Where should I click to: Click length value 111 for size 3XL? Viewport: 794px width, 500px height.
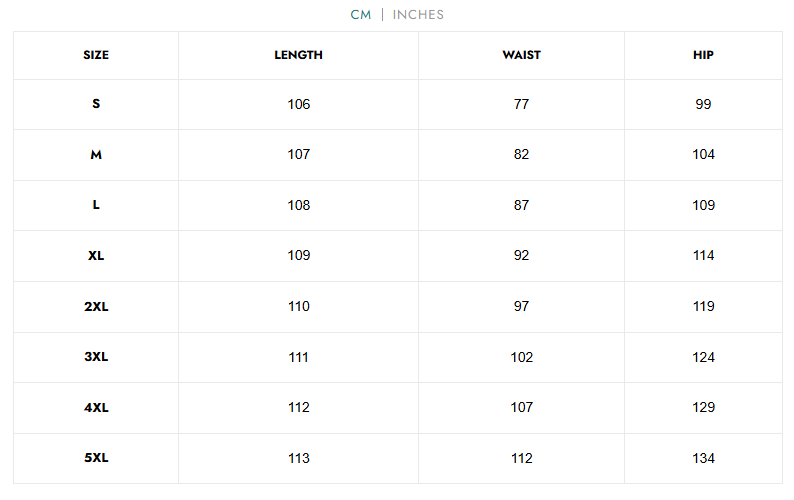coord(298,357)
